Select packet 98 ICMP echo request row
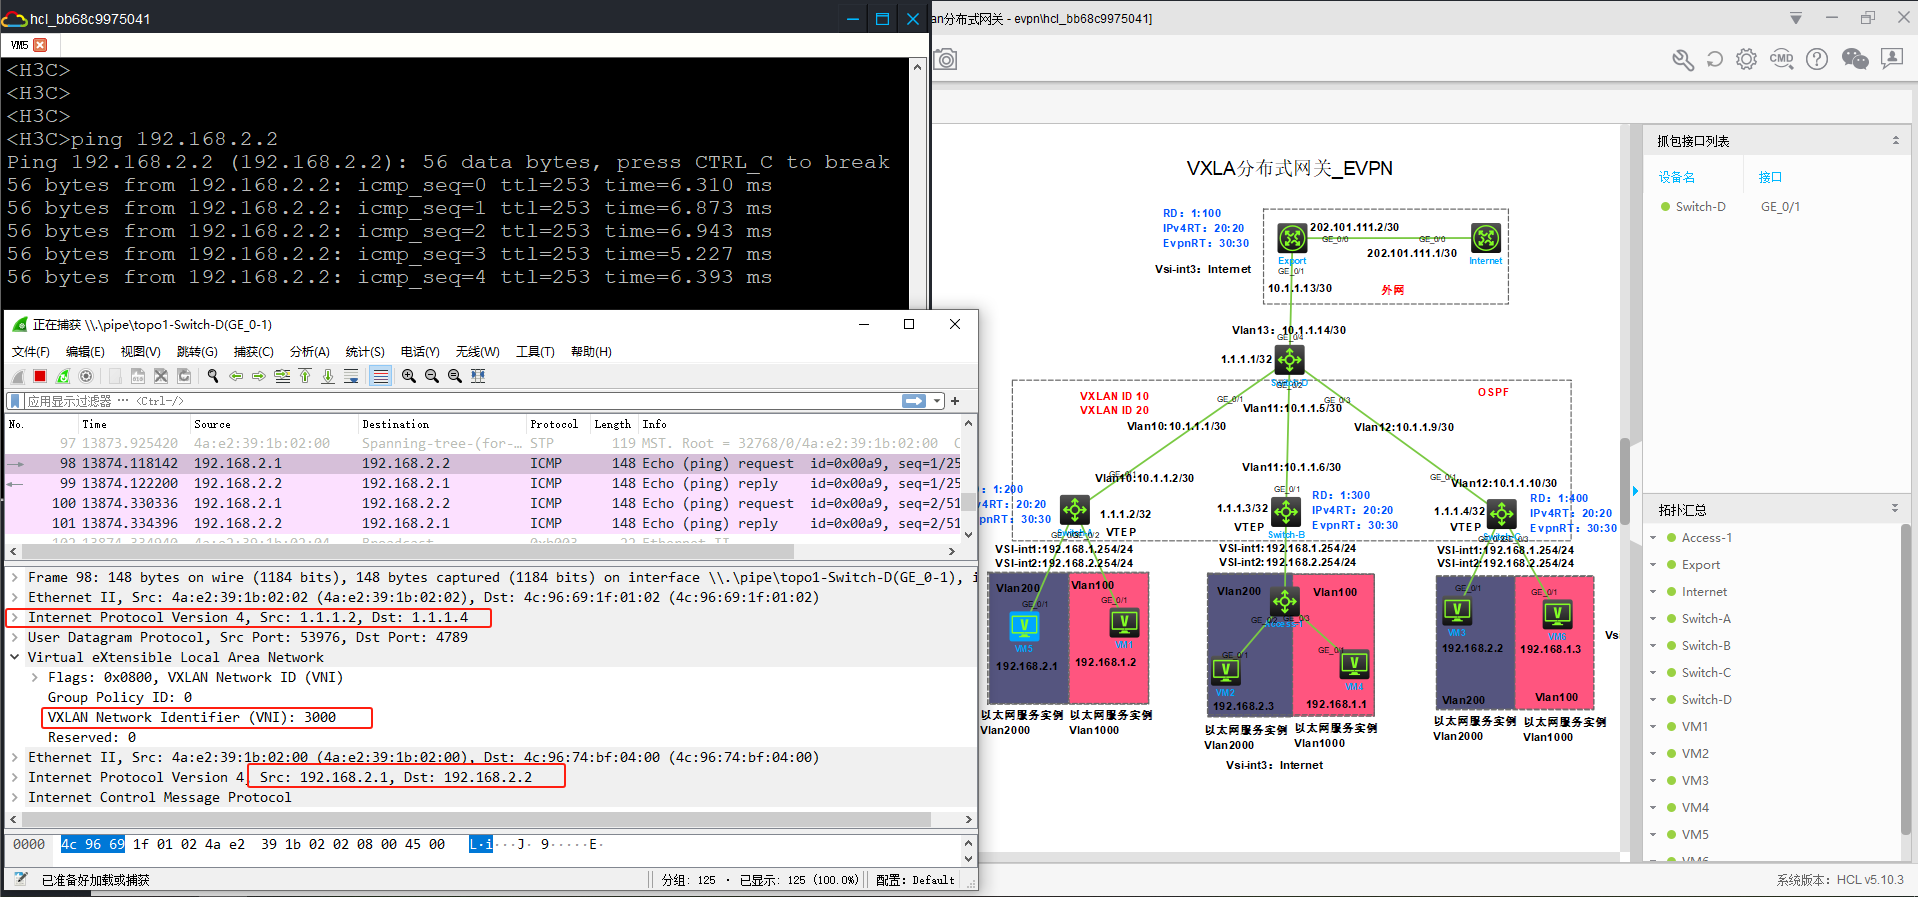 point(483,464)
